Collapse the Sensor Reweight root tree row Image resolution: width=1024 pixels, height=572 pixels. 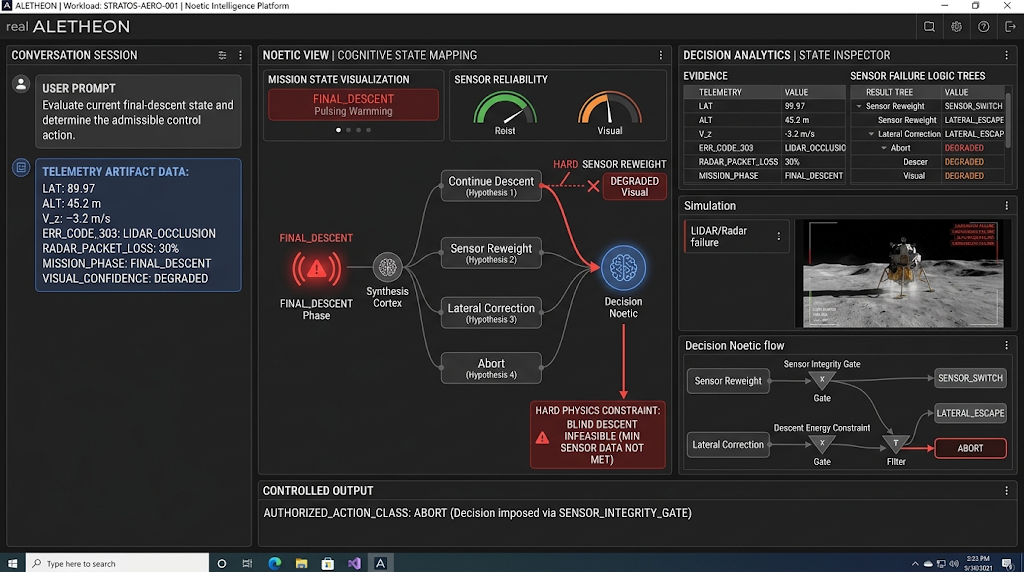tap(859, 106)
